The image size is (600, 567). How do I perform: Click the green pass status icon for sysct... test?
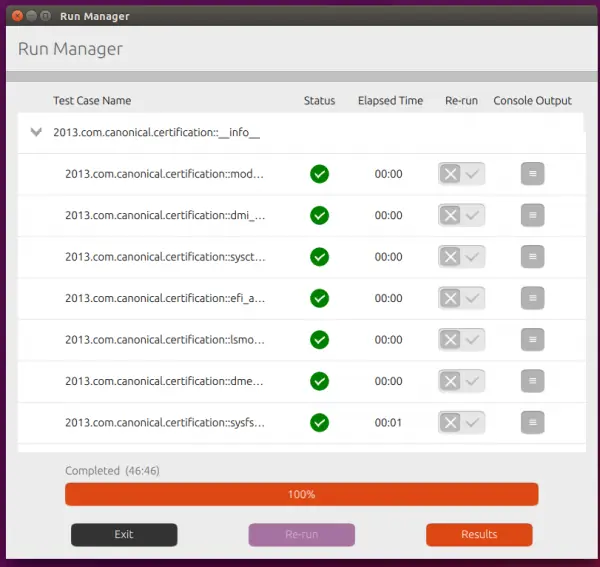[x=320, y=257]
